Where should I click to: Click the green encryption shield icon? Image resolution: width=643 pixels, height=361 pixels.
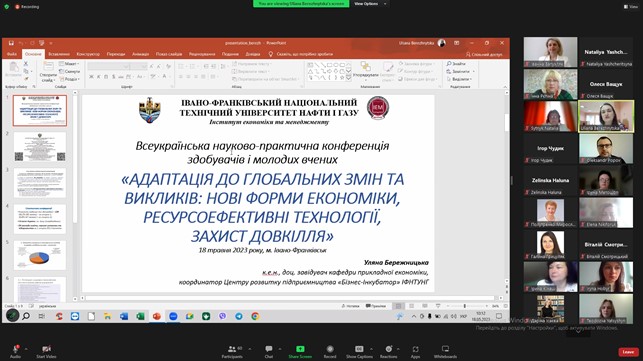(7, 7)
